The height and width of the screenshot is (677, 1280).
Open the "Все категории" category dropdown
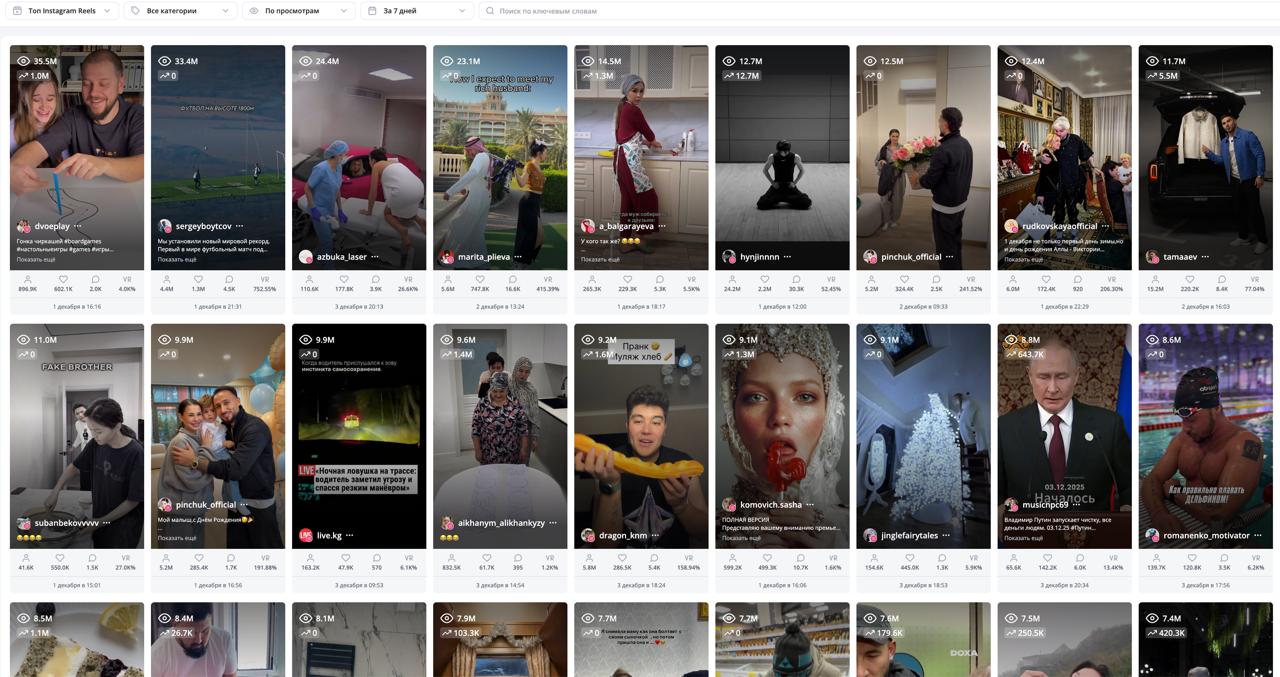click(x=180, y=11)
